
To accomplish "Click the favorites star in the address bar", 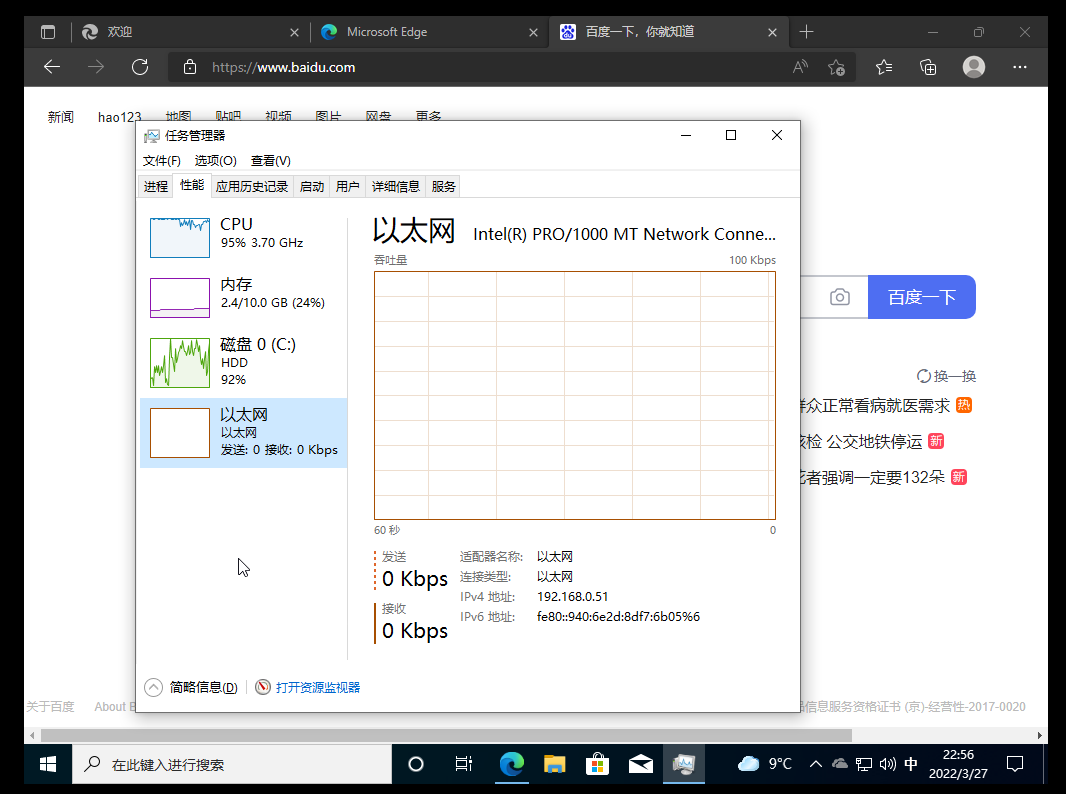I will point(836,67).
